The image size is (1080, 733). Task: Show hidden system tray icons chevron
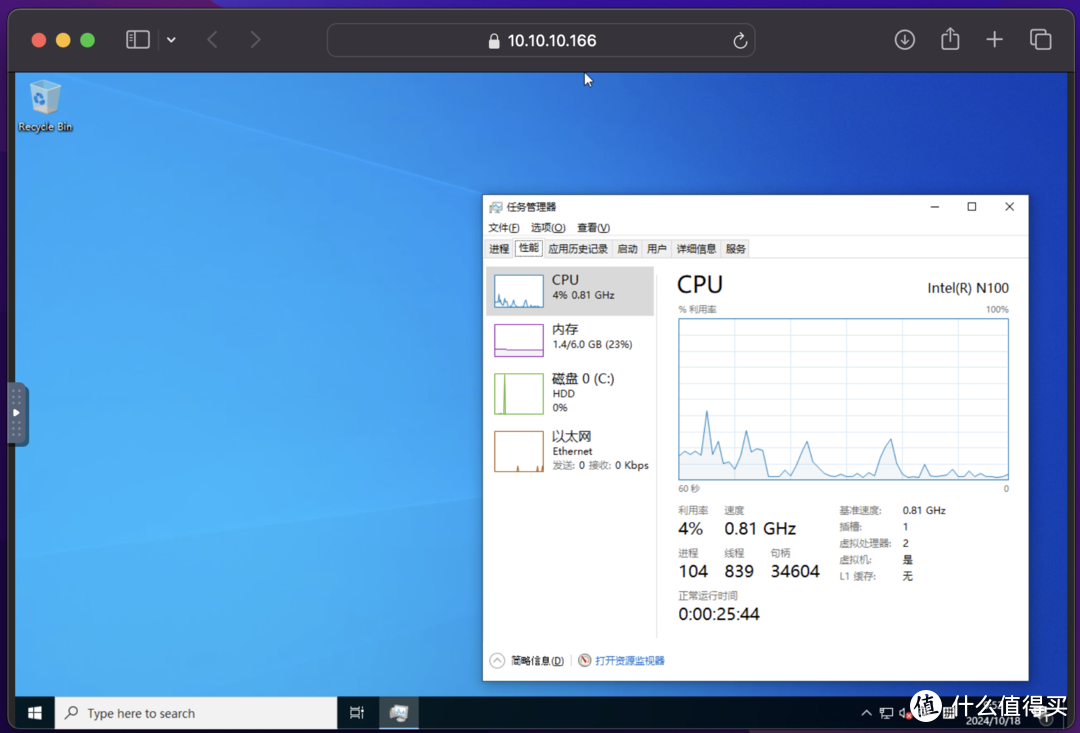pyautogui.click(x=866, y=713)
